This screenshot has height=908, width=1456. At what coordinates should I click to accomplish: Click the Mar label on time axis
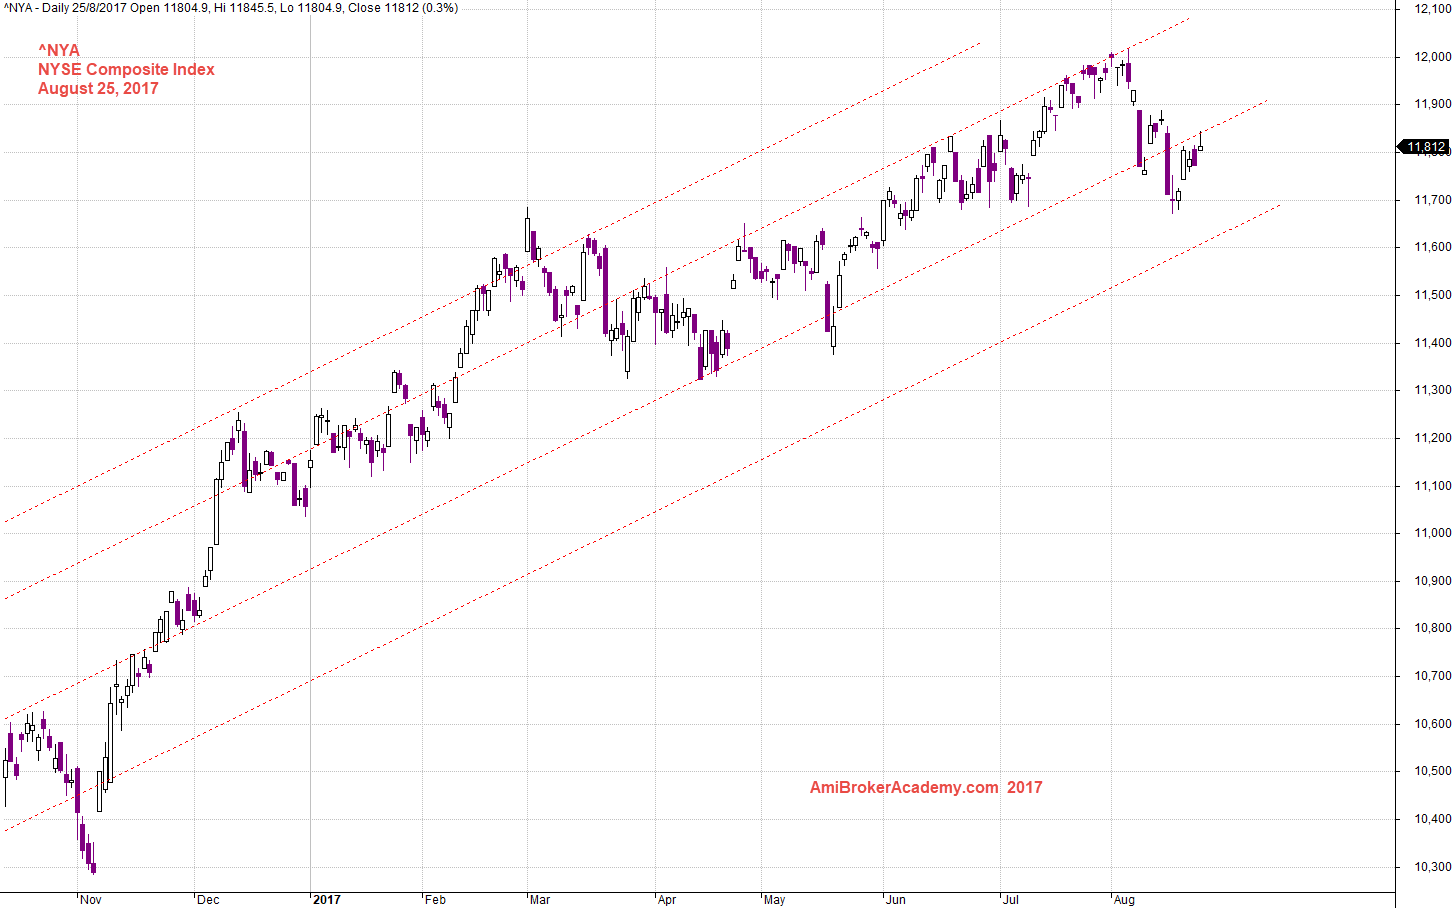[x=540, y=900]
